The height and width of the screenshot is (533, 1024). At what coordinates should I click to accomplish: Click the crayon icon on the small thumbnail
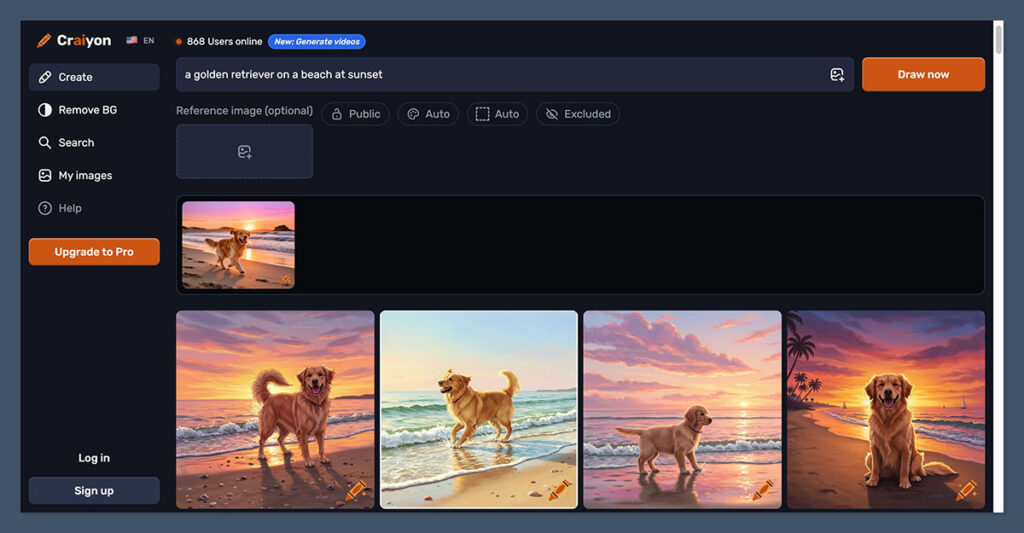click(x=285, y=280)
